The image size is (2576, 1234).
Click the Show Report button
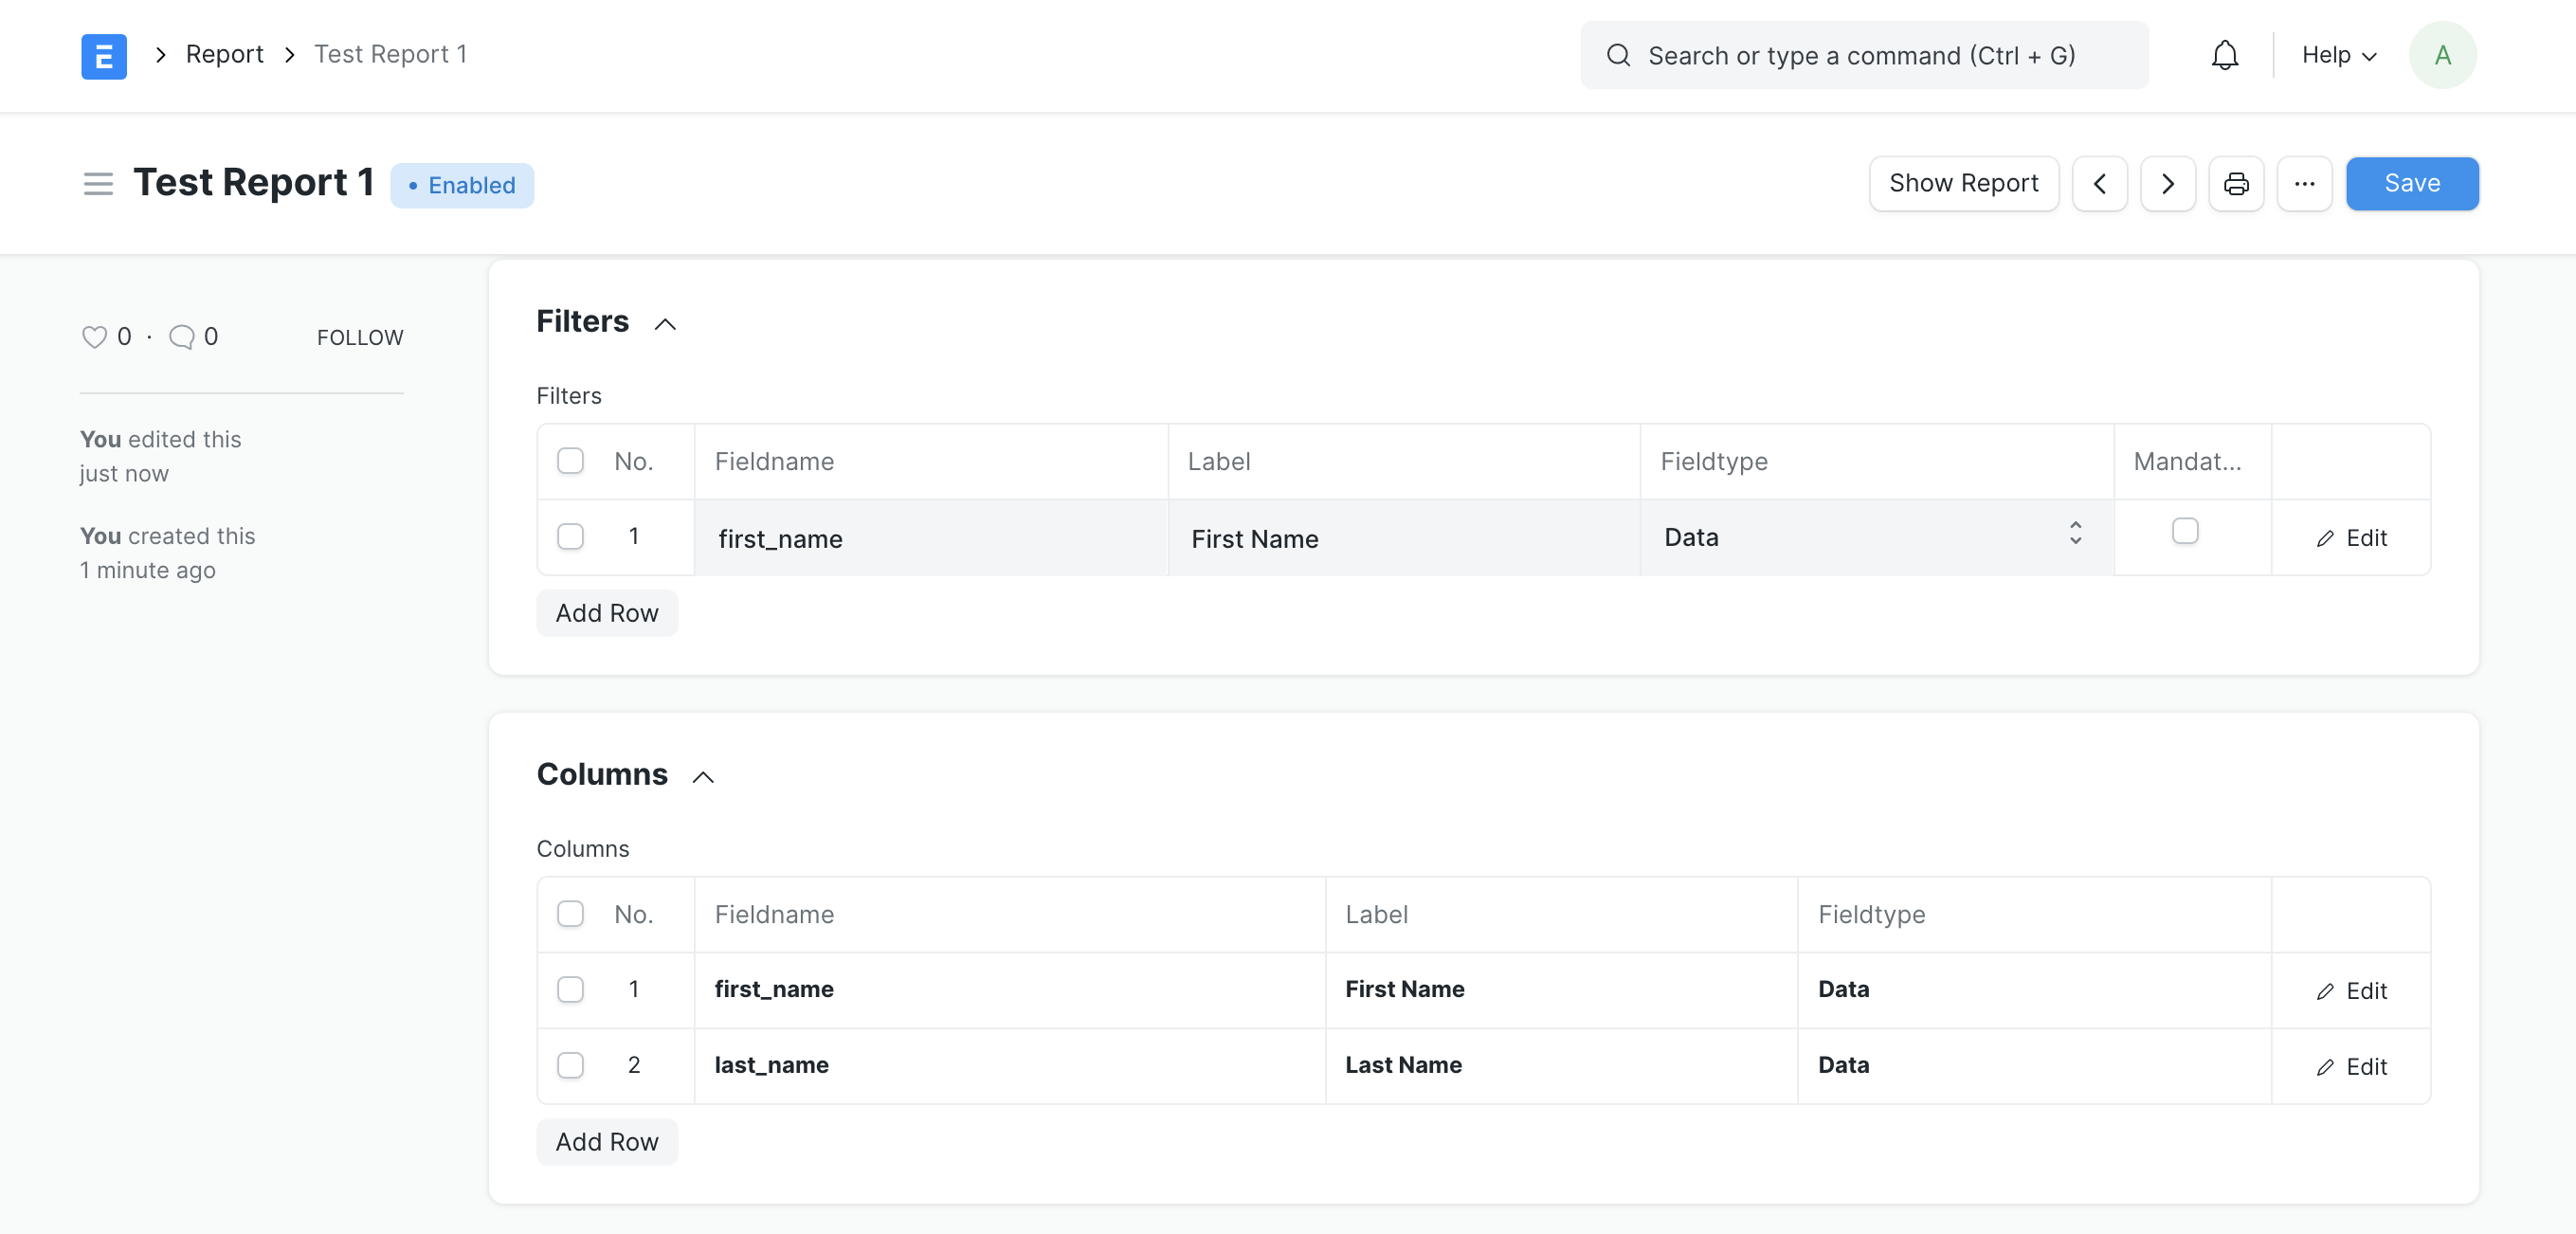1963,184
